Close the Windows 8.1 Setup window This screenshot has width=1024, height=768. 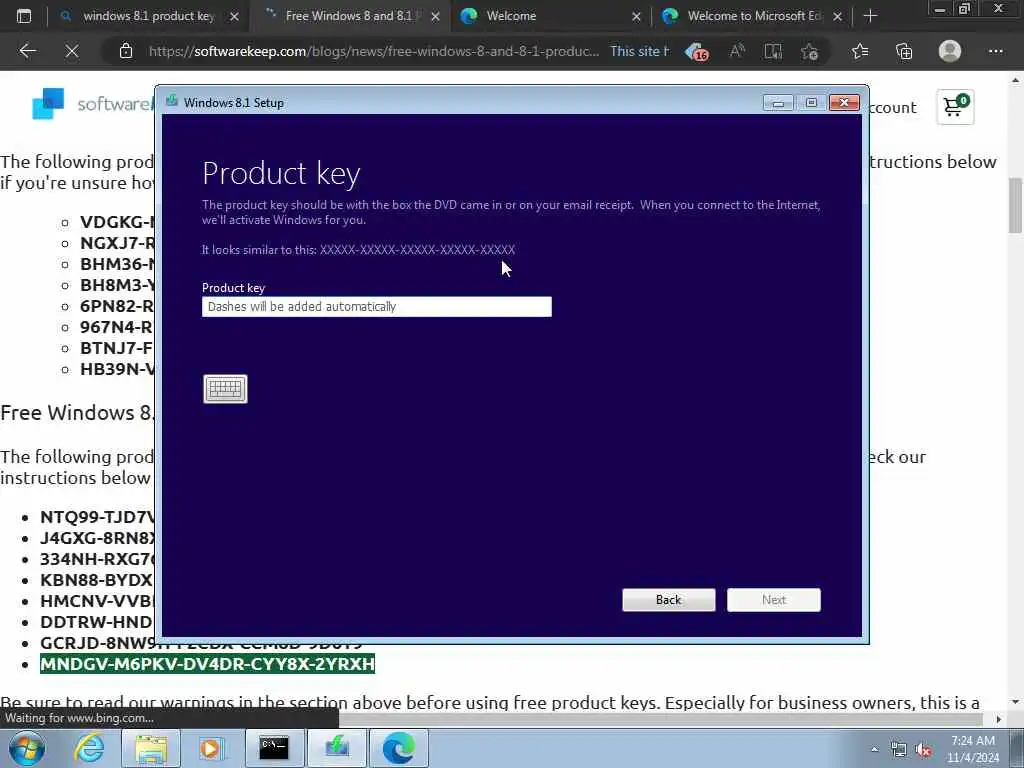tap(844, 103)
